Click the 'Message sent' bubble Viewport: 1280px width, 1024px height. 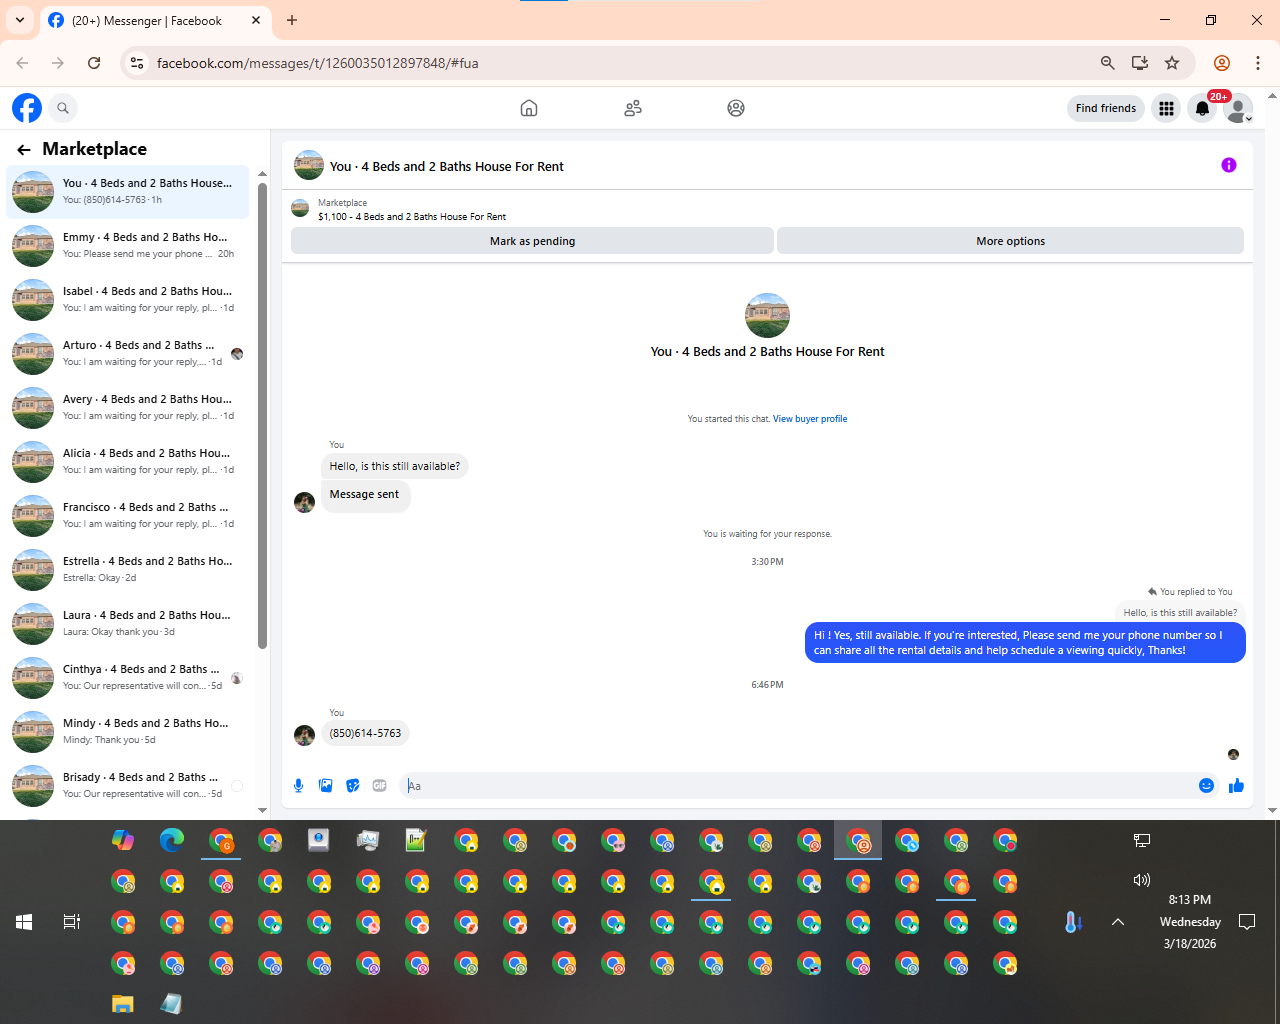[x=365, y=495]
